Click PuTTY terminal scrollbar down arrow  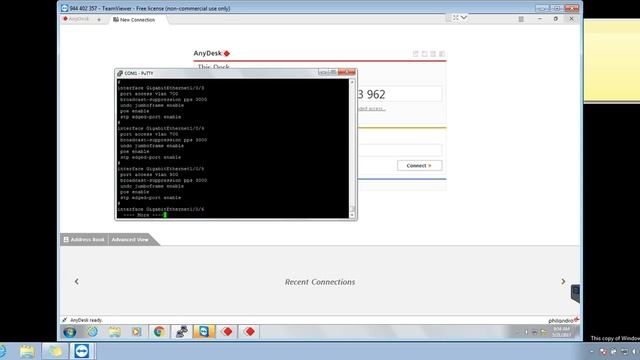coord(352,215)
